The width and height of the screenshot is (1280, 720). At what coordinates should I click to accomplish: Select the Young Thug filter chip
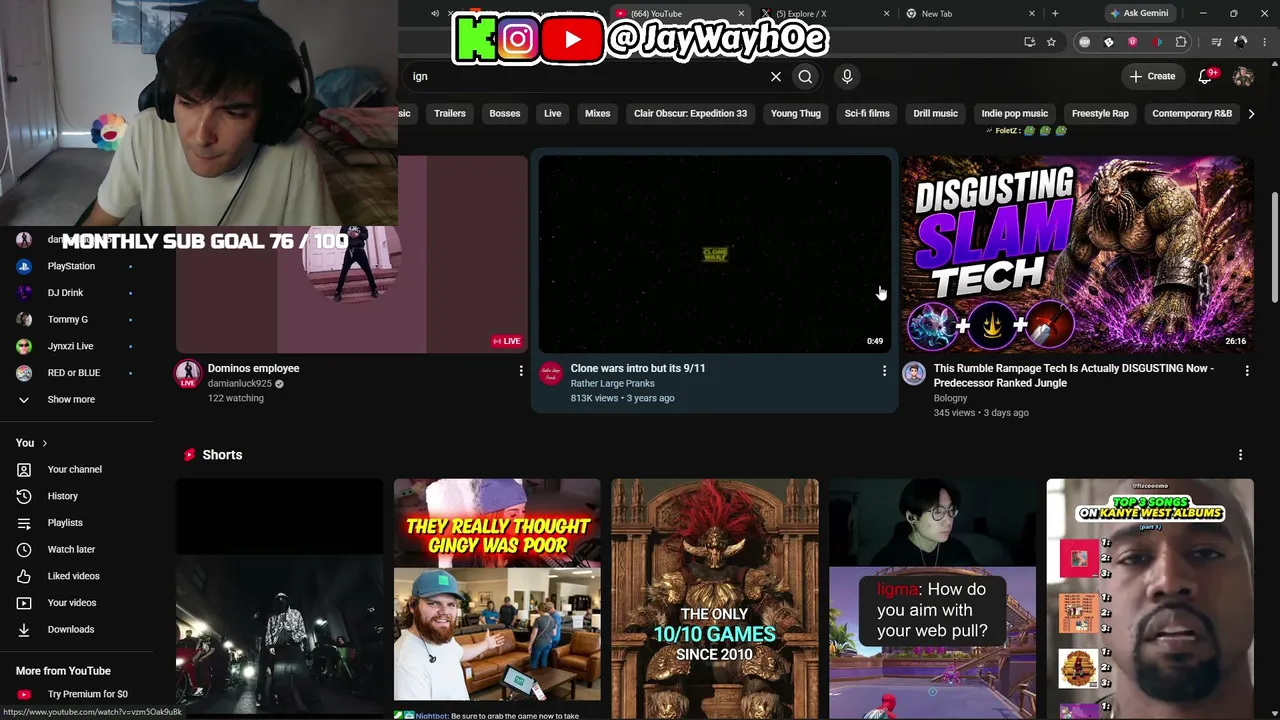coord(796,114)
